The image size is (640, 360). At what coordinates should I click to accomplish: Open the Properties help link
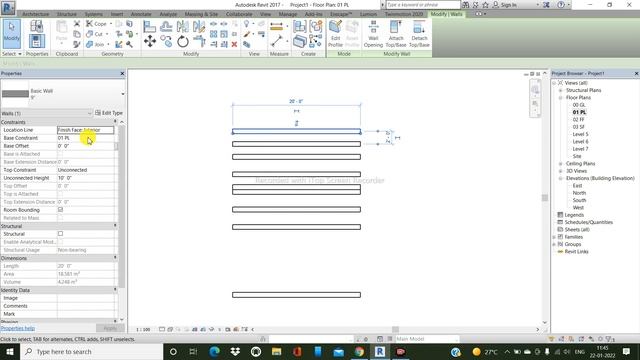pyautogui.click(x=18, y=328)
